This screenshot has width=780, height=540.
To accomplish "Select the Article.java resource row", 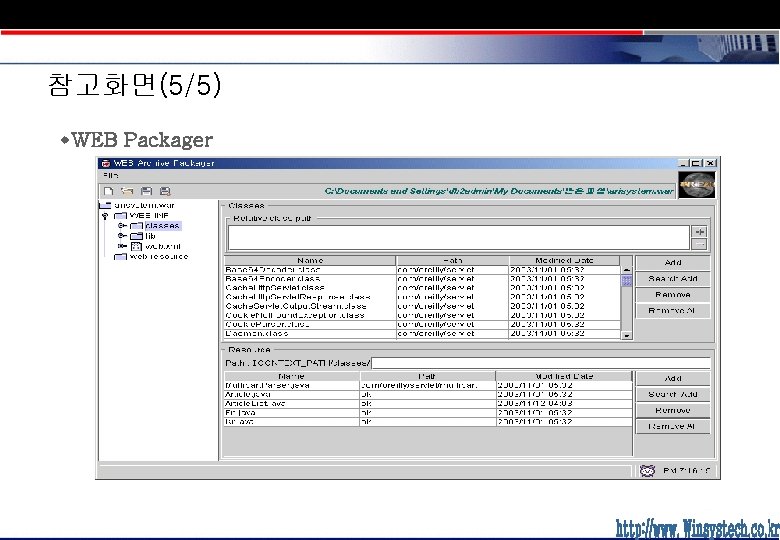I will pos(428,394).
